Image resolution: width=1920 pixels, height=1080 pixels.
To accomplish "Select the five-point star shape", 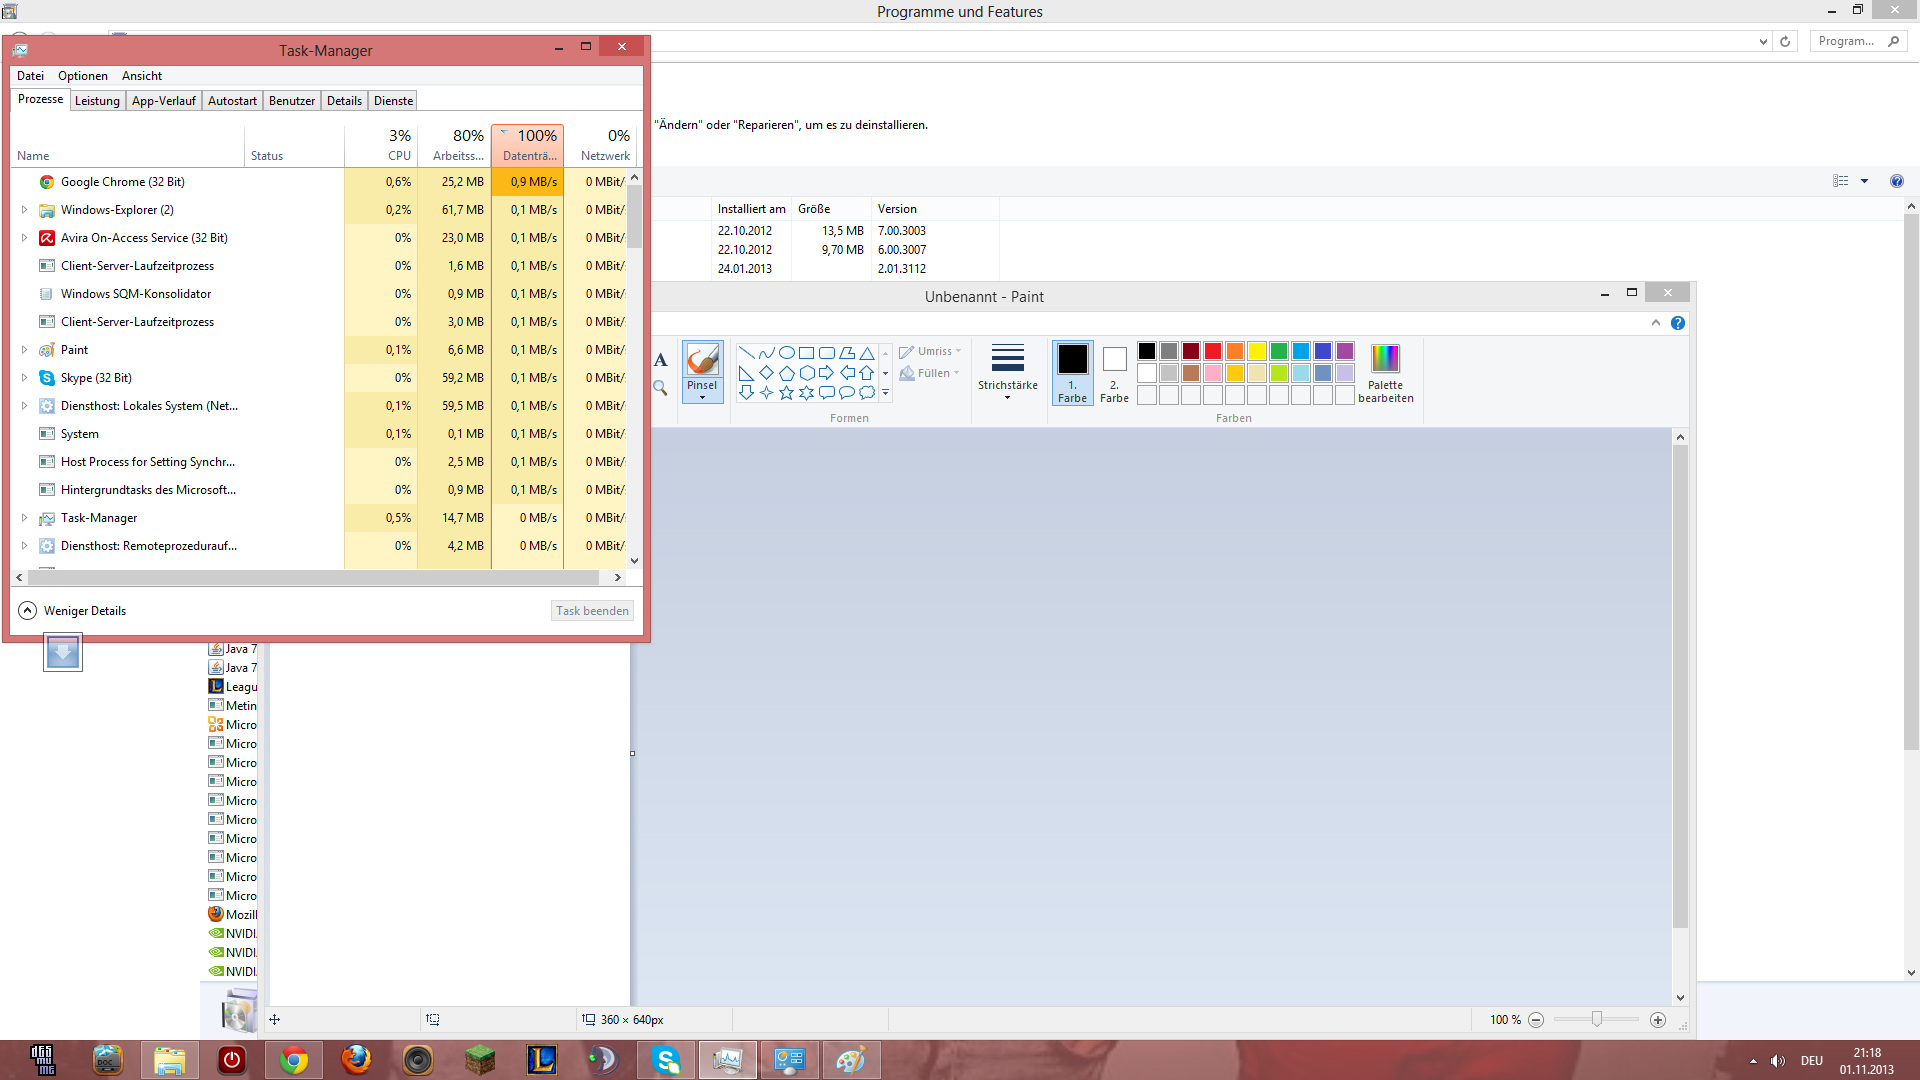I will point(786,393).
